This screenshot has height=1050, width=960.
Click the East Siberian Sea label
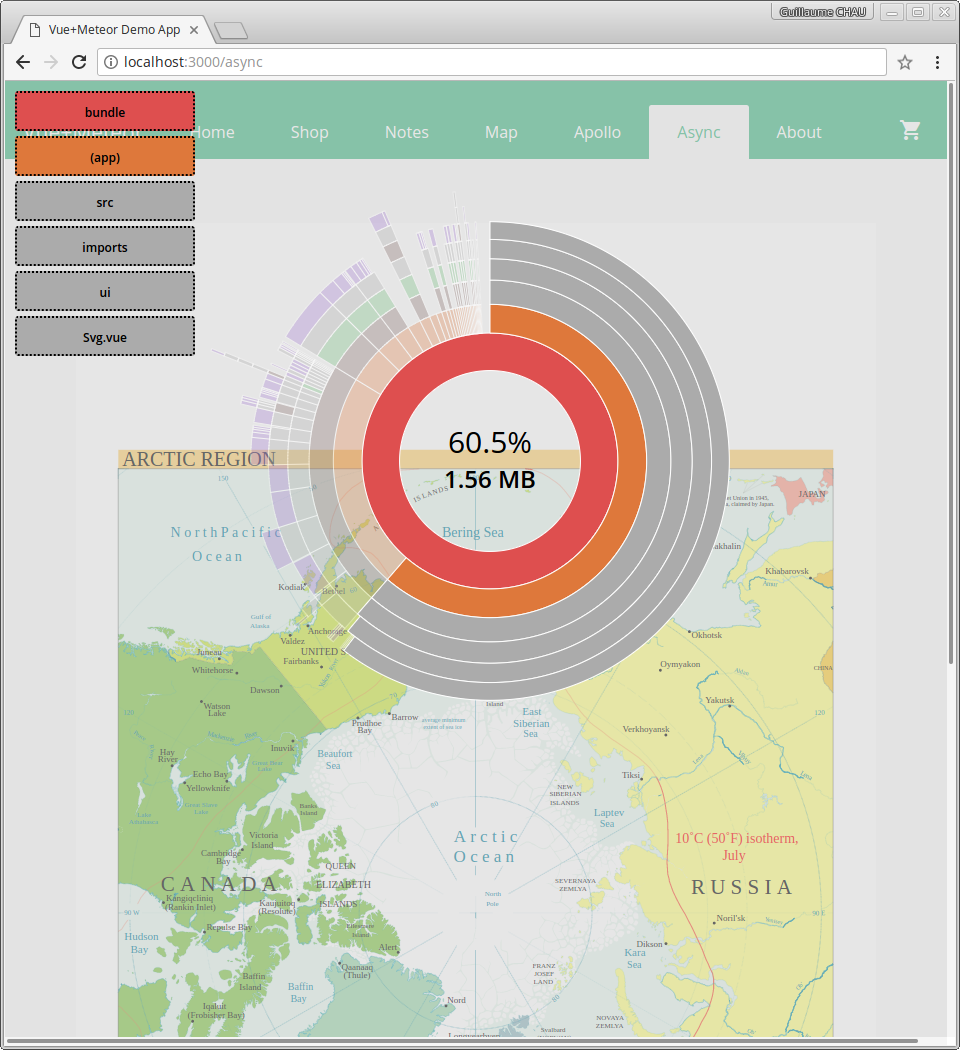531,723
